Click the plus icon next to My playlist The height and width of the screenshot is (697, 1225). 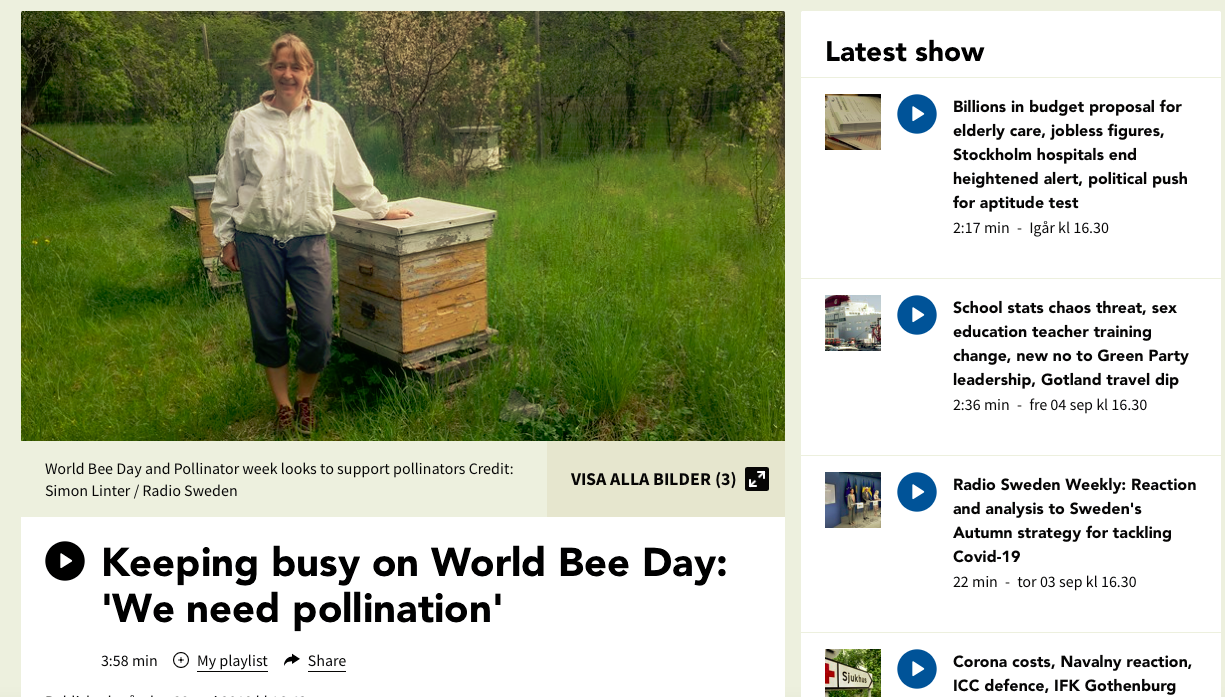pyautogui.click(x=181, y=660)
